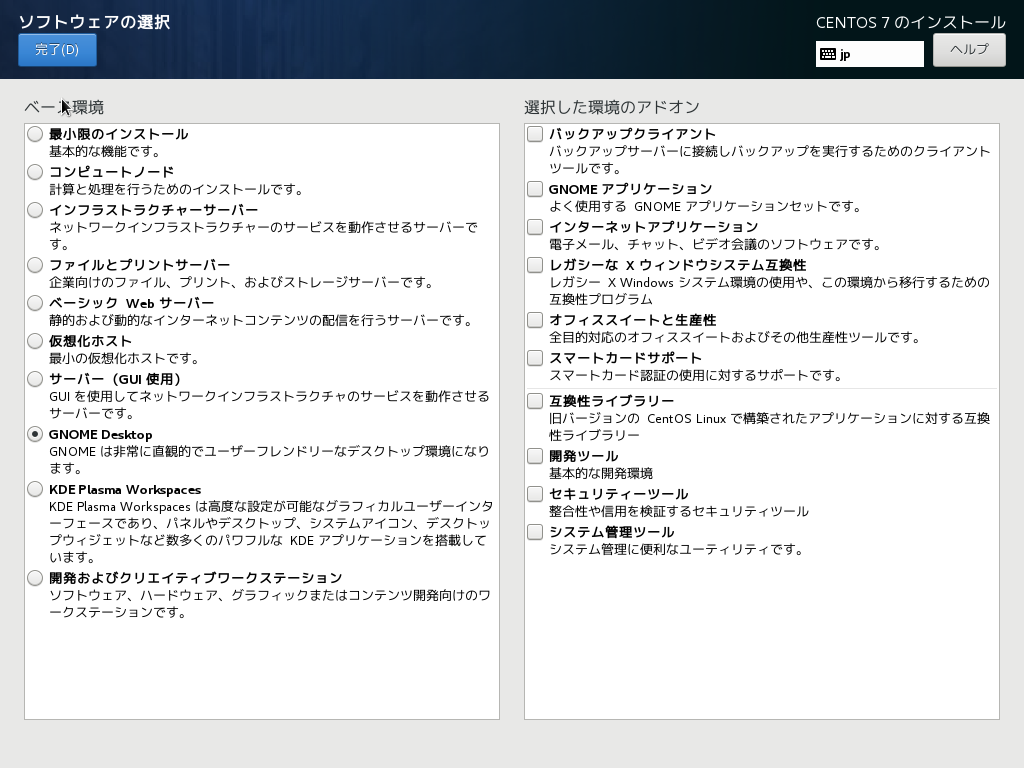The height and width of the screenshot is (768, 1024).
Task: Select GNOME Desktop radio button
Action: [35, 434]
